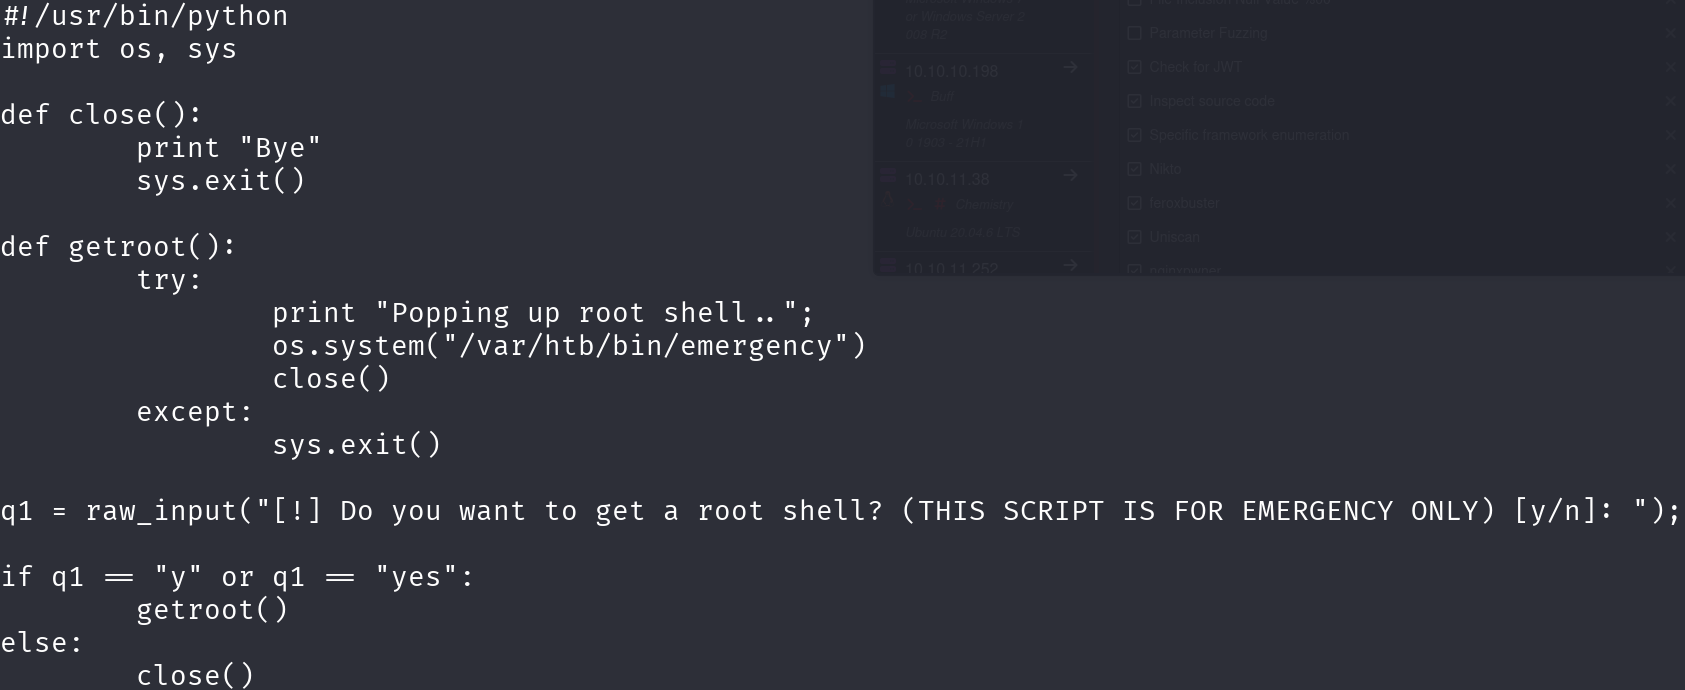Open host 10.10.10.198 with its arrow icon
This screenshot has height=690, width=1685.
1070,67
